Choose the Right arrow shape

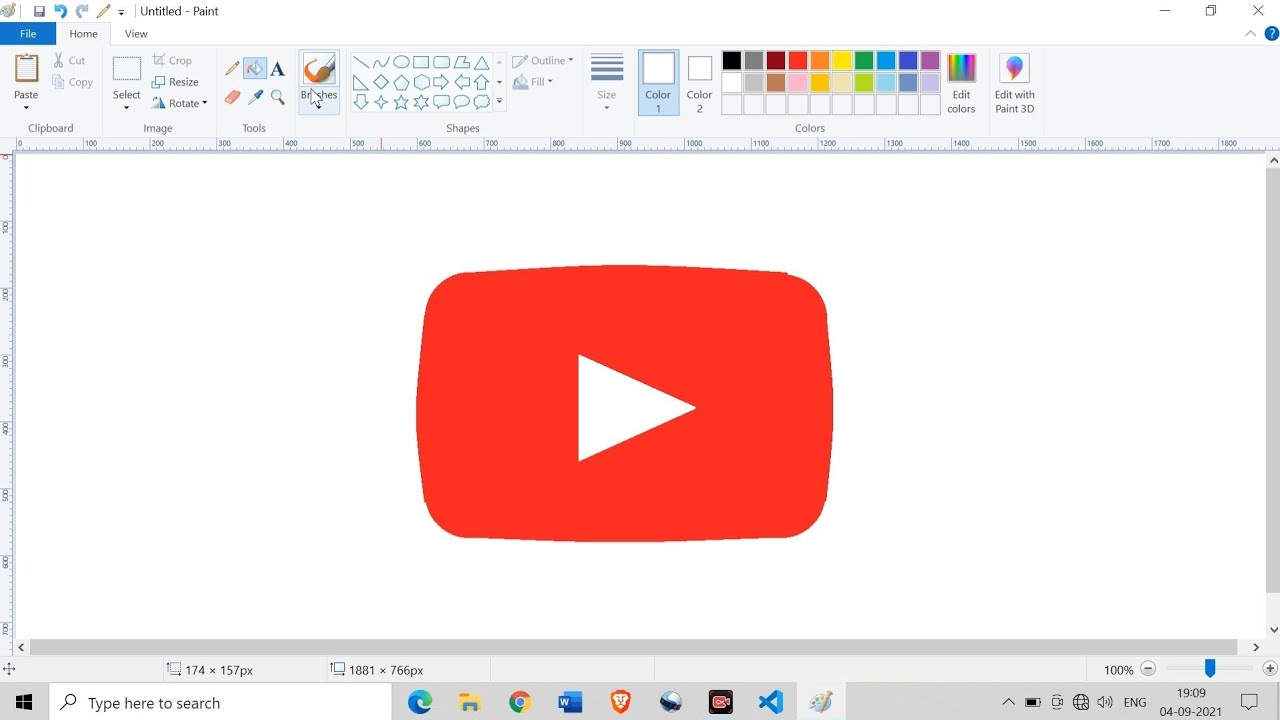(x=441, y=82)
